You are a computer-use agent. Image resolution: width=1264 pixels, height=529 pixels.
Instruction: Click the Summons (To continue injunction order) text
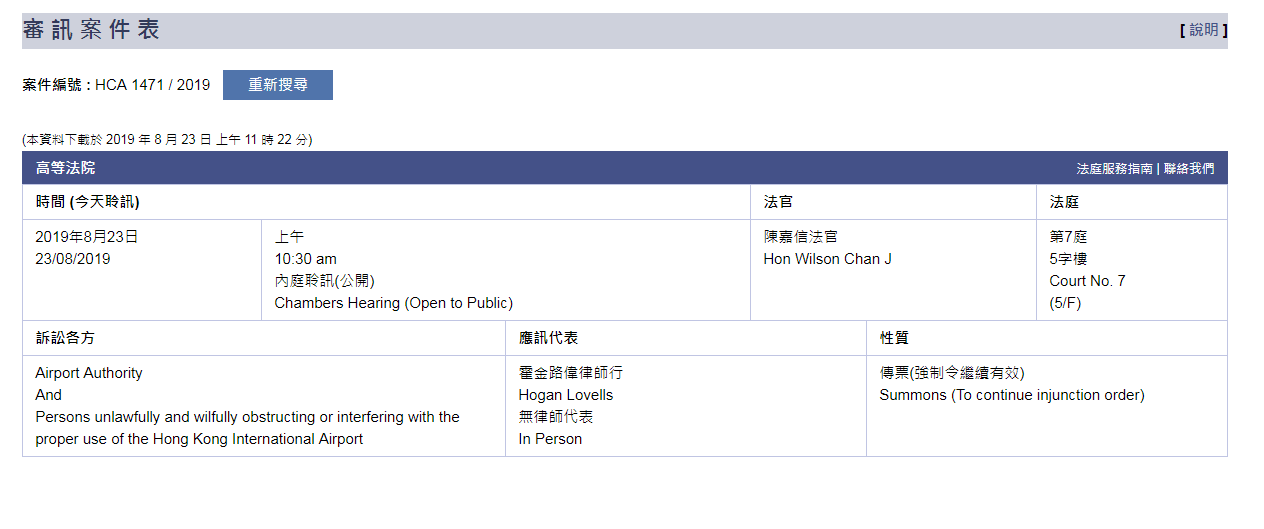point(1011,395)
